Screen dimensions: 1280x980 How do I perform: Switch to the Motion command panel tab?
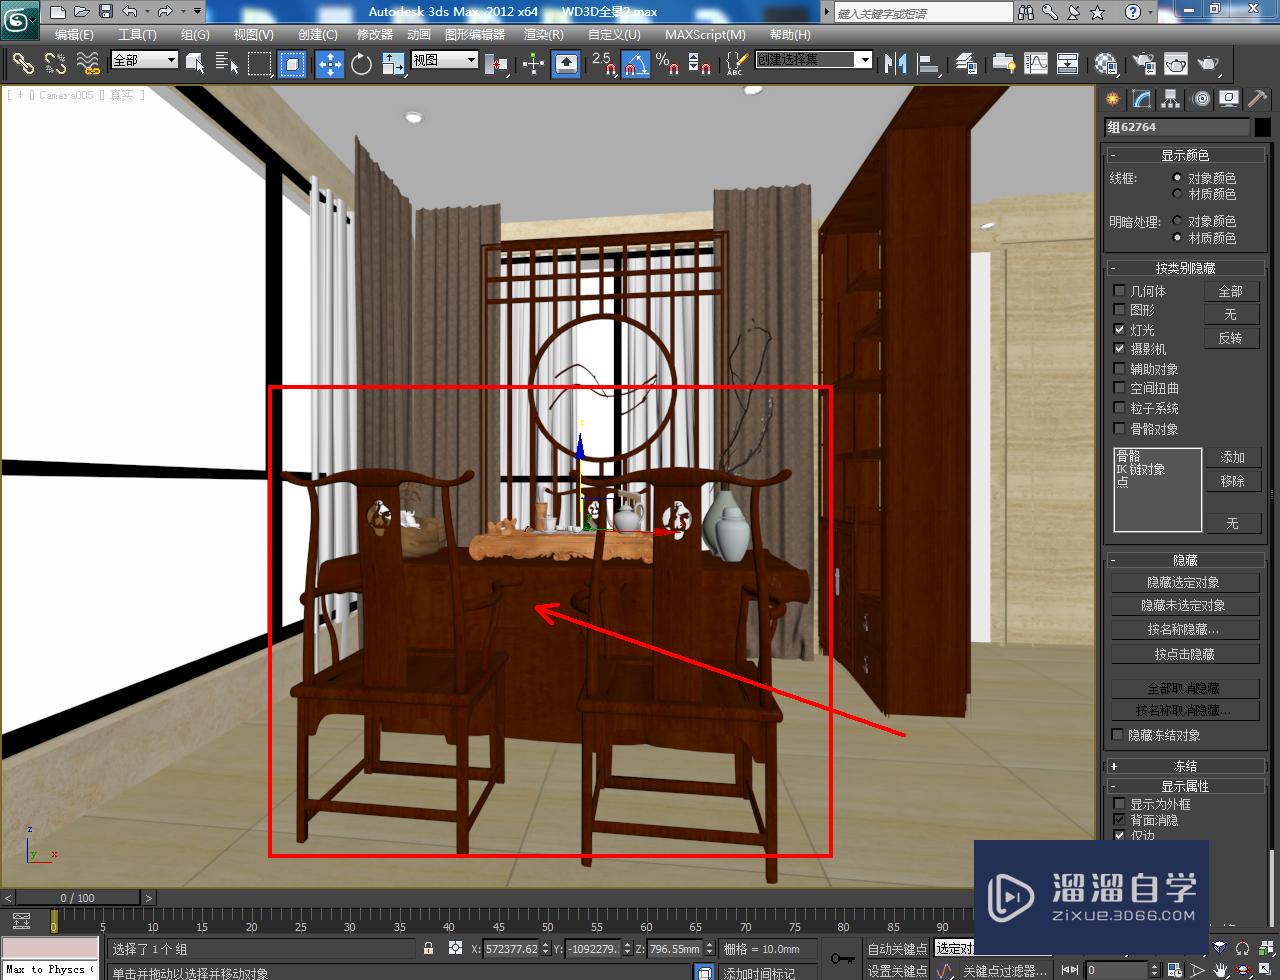point(1200,99)
